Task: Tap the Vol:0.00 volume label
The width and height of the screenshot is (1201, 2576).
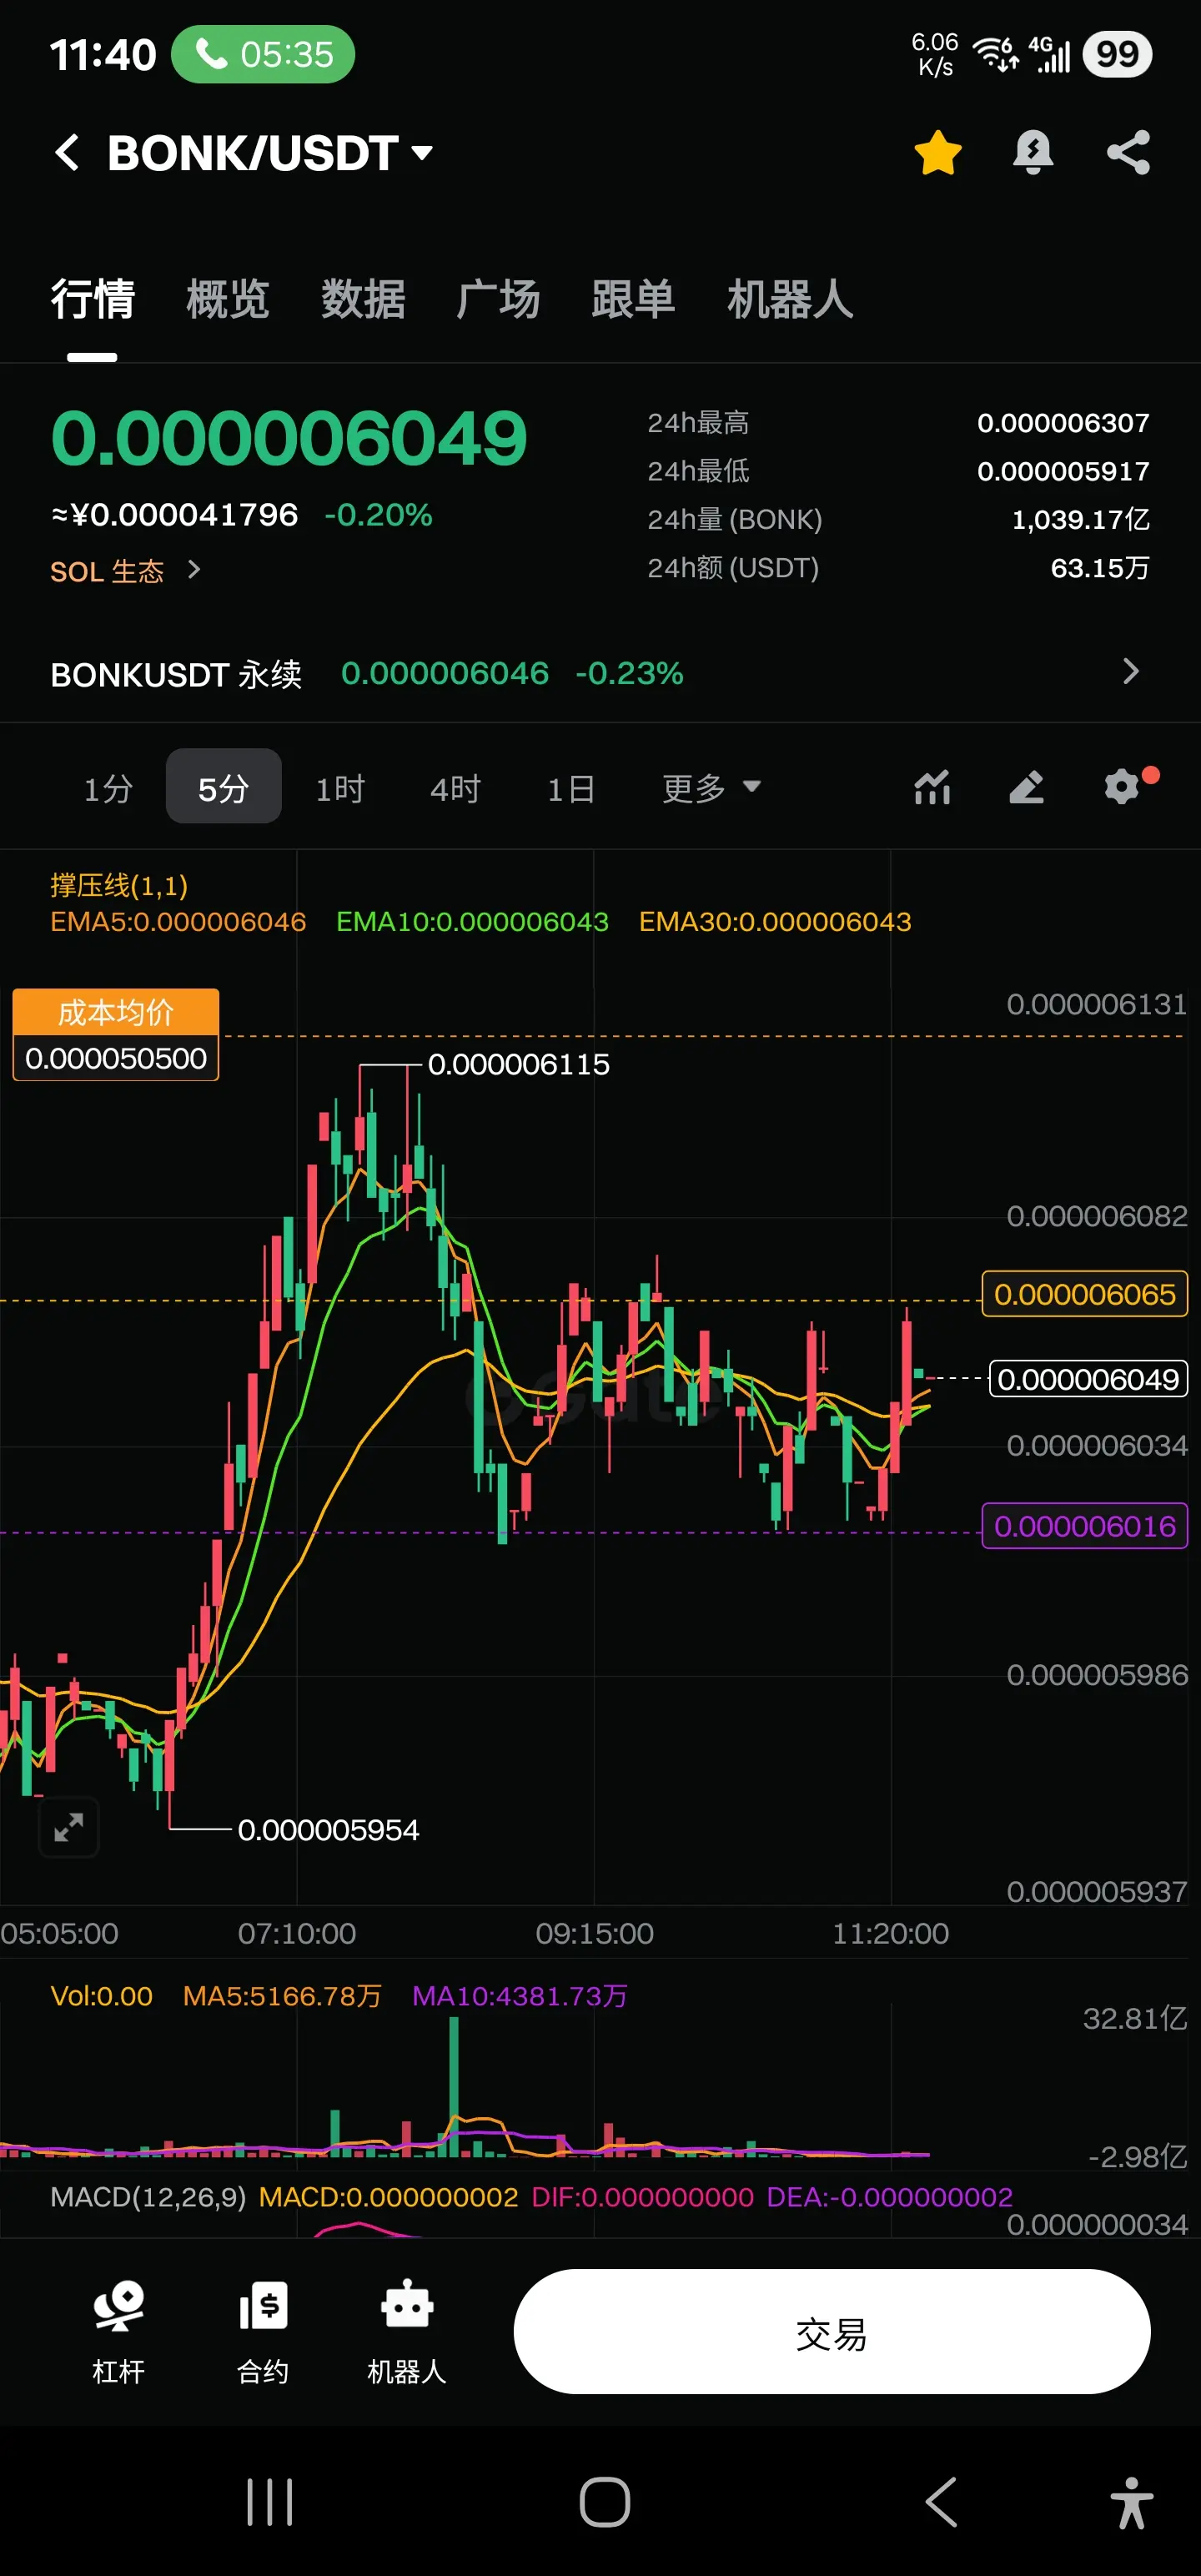Action: [x=101, y=1996]
